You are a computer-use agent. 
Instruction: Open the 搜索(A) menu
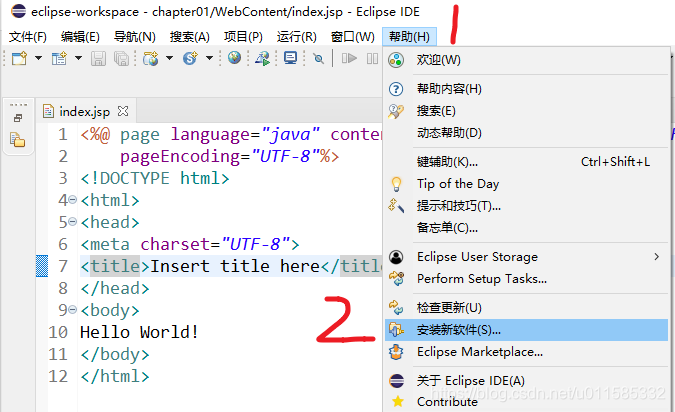190,37
